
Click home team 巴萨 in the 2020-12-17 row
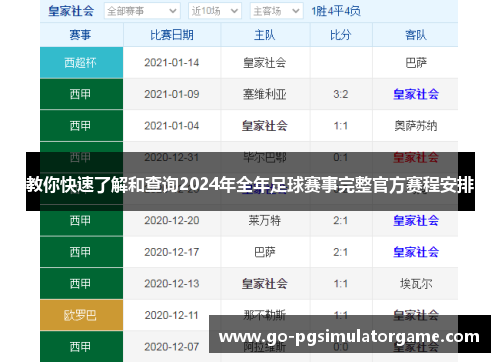265,252
